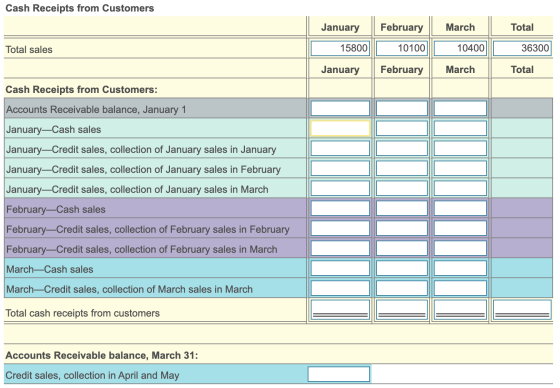Click February field for collection of January sales in February

coord(402,168)
